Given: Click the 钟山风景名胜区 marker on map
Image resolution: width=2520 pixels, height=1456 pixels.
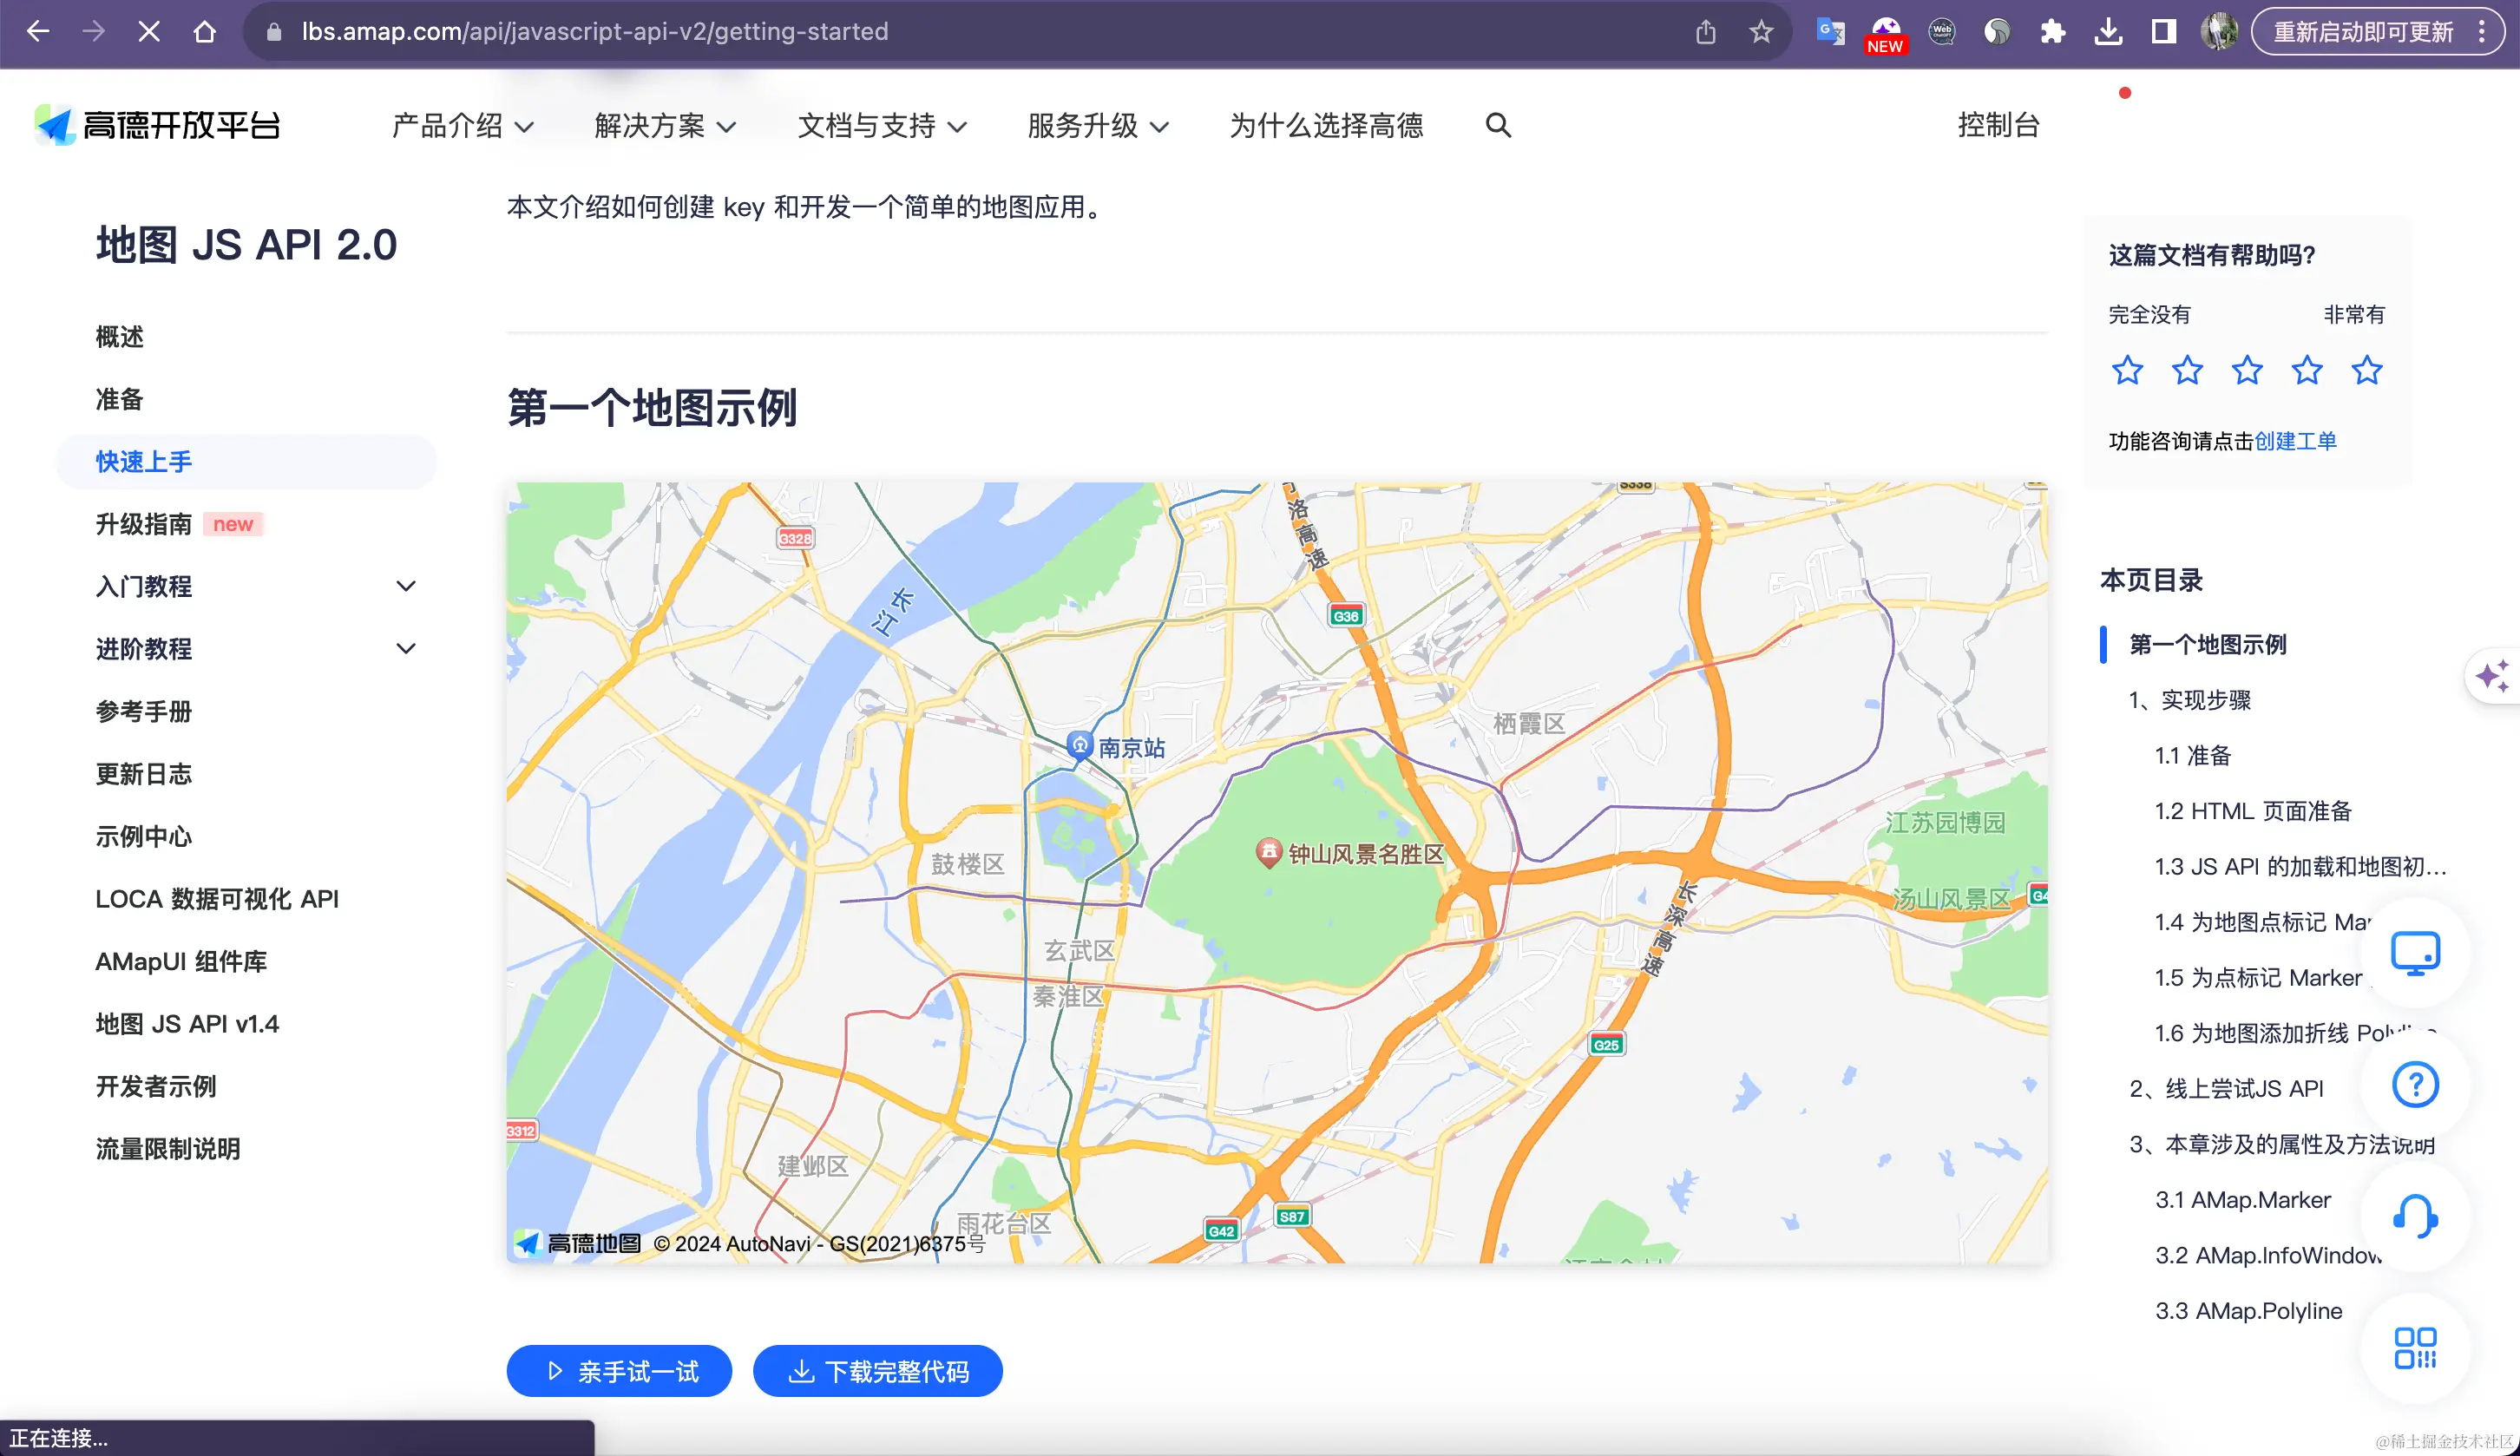Looking at the screenshot, I should (x=1269, y=852).
